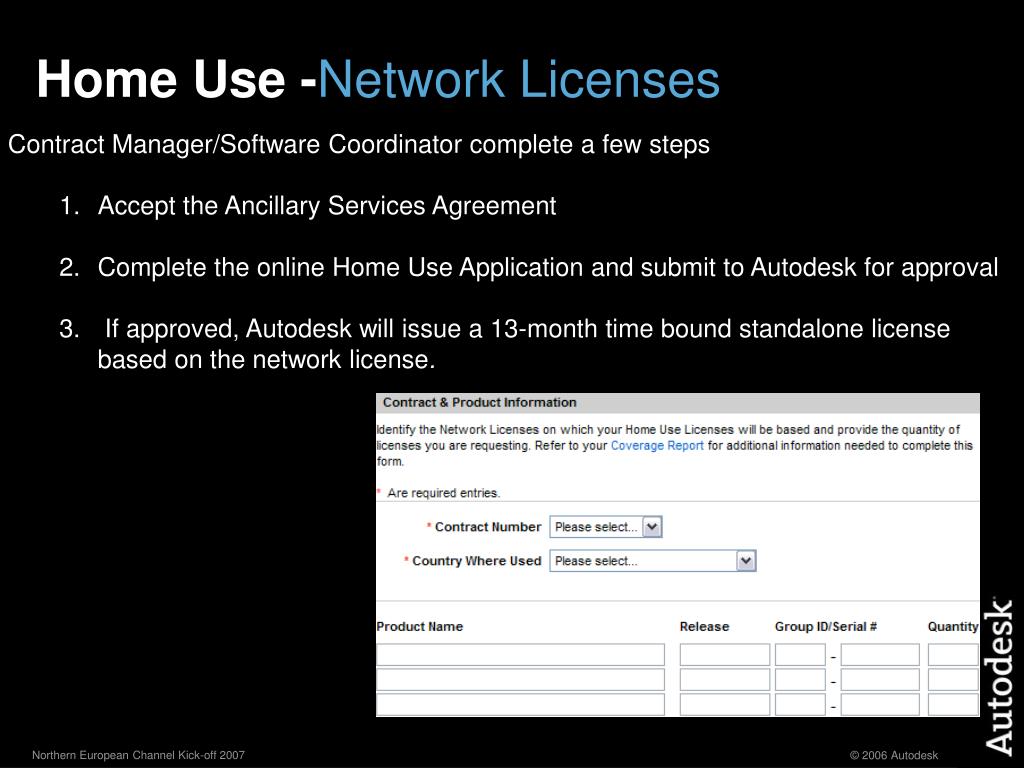Click the first row Product Name field
This screenshot has width=1024, height=768.
click(x=520, y=654)
